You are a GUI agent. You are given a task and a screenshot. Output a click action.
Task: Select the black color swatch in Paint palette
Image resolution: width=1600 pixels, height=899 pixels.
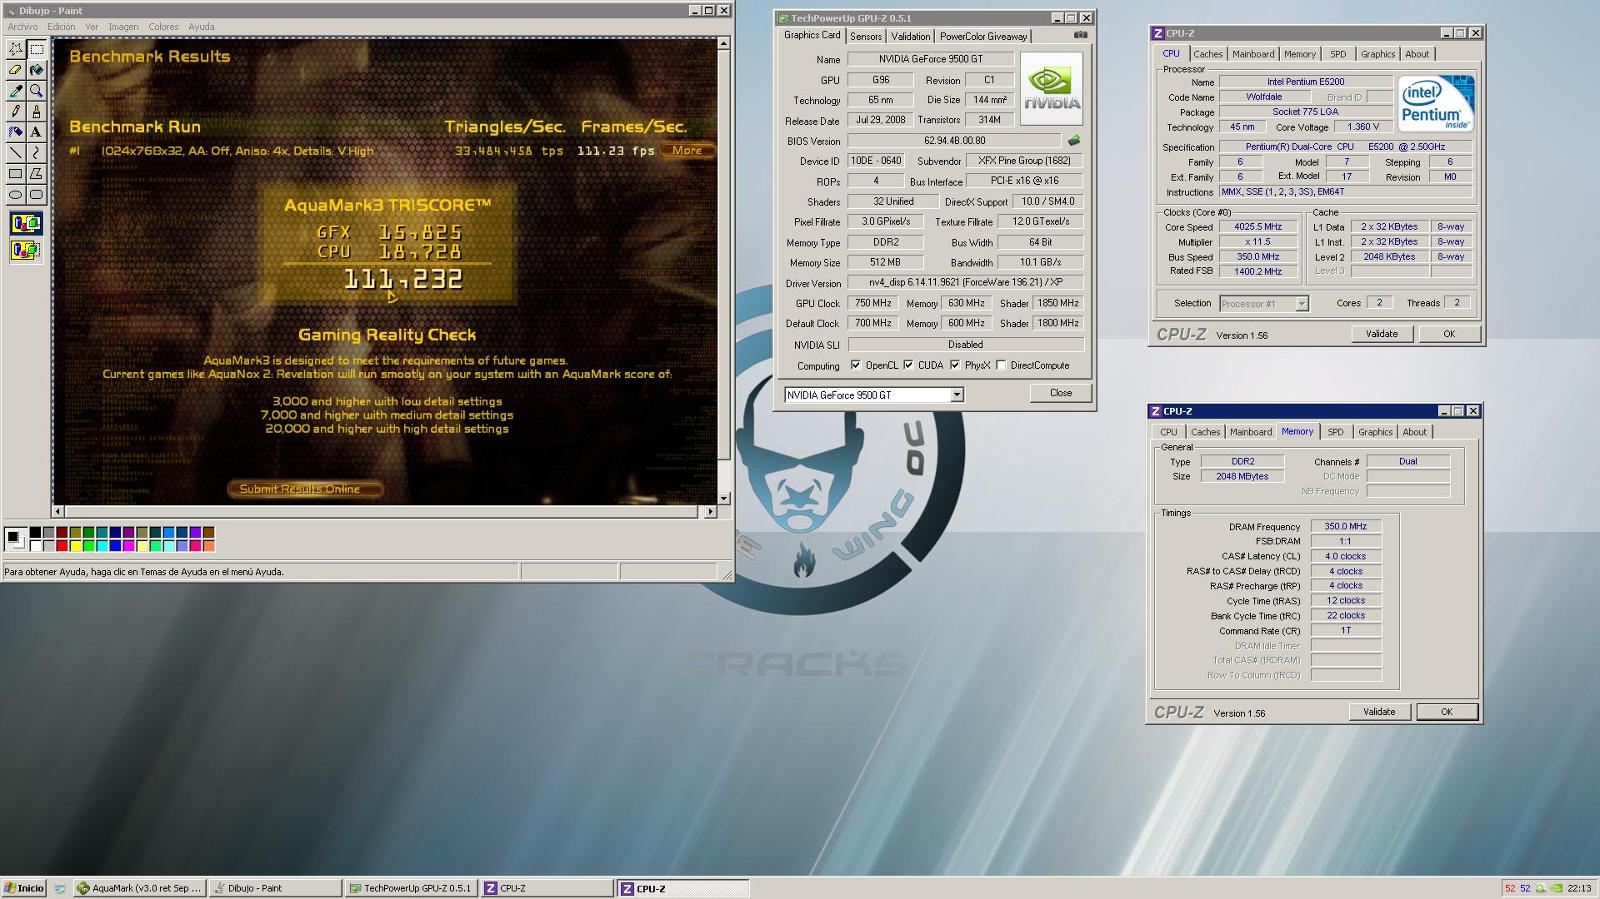[35, 533]
